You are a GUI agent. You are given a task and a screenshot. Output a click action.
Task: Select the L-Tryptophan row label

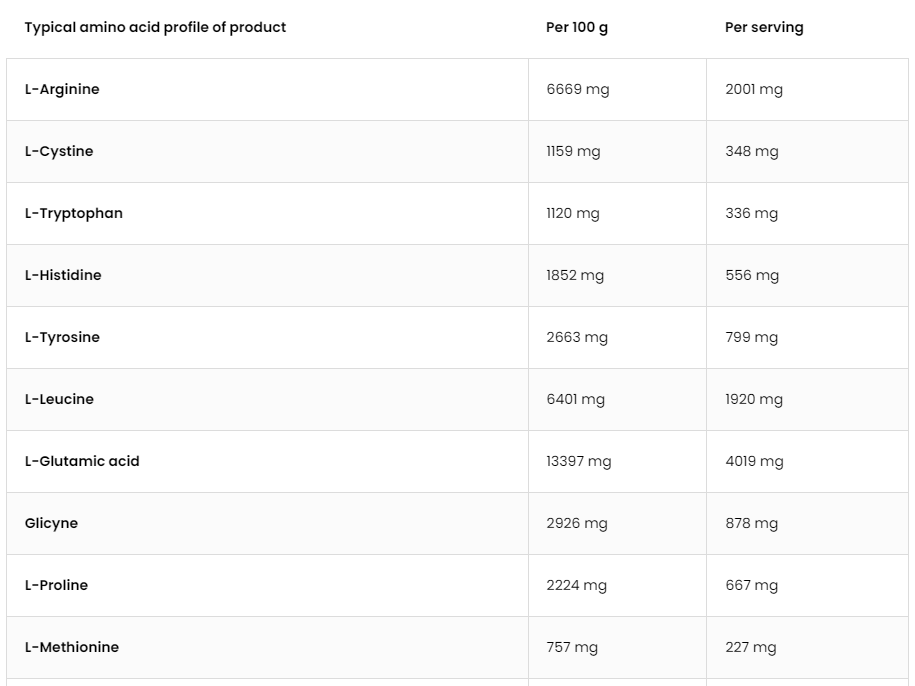point(74,213)
